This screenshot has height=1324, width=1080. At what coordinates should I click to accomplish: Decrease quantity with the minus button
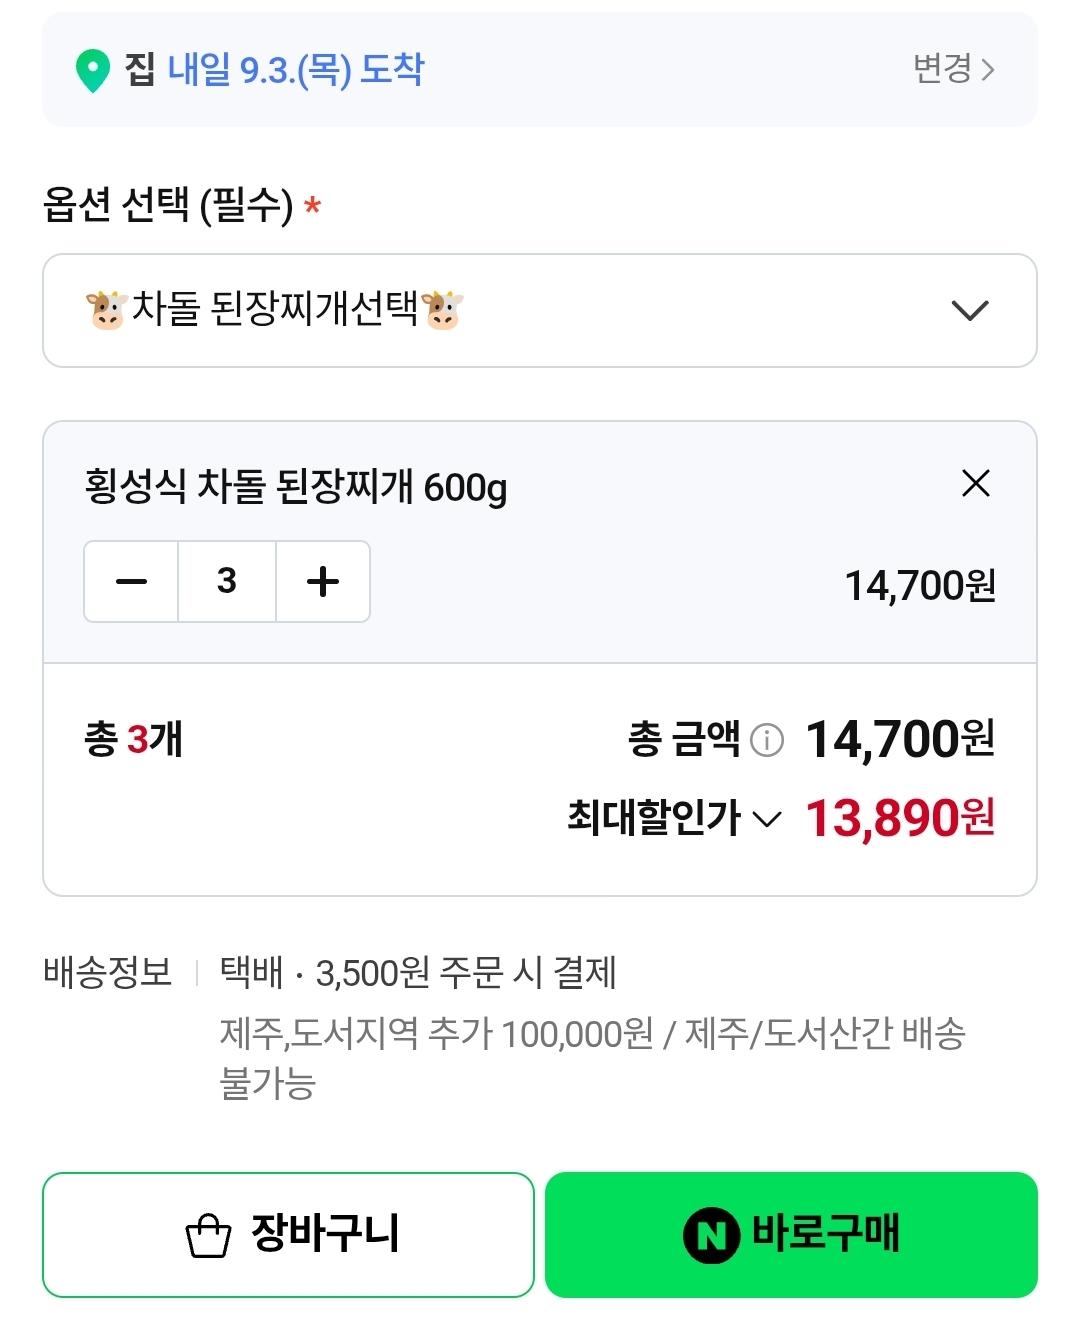pyautogui.click(x=131, y=582)
